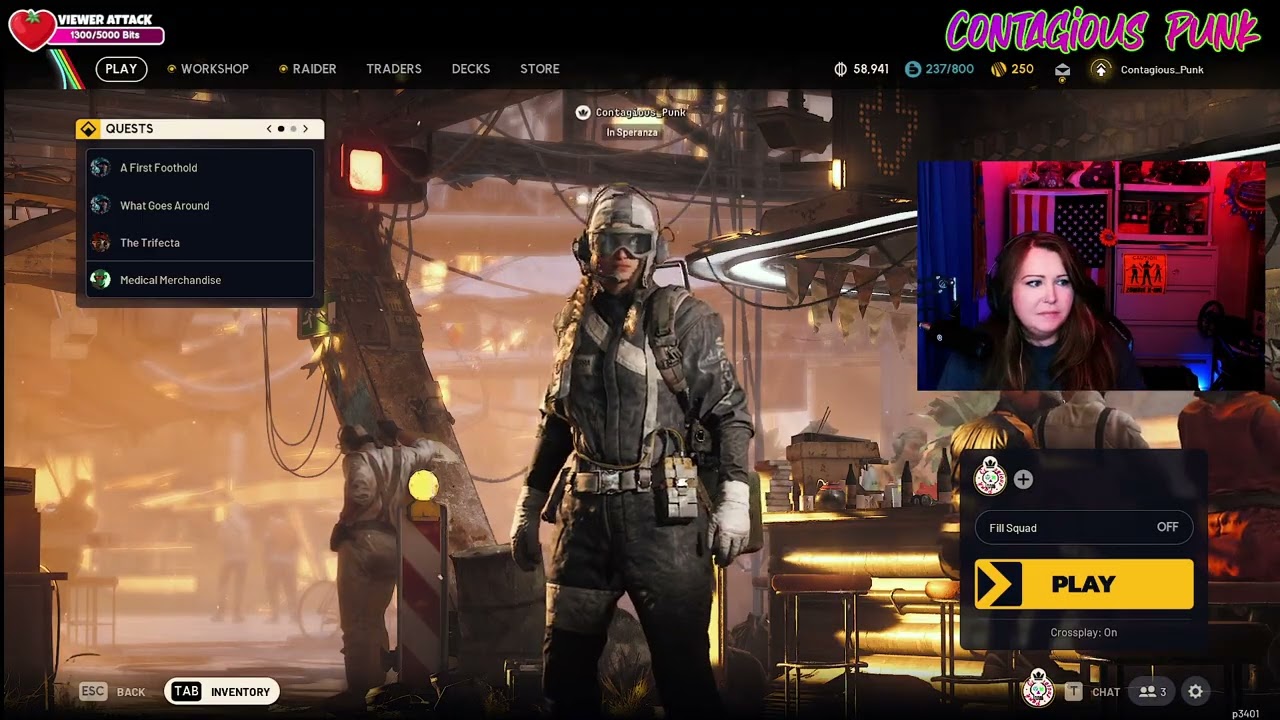This screenshot has height=720, width=1280.
Task: Click the In Speranza status text
Action: 632,132
